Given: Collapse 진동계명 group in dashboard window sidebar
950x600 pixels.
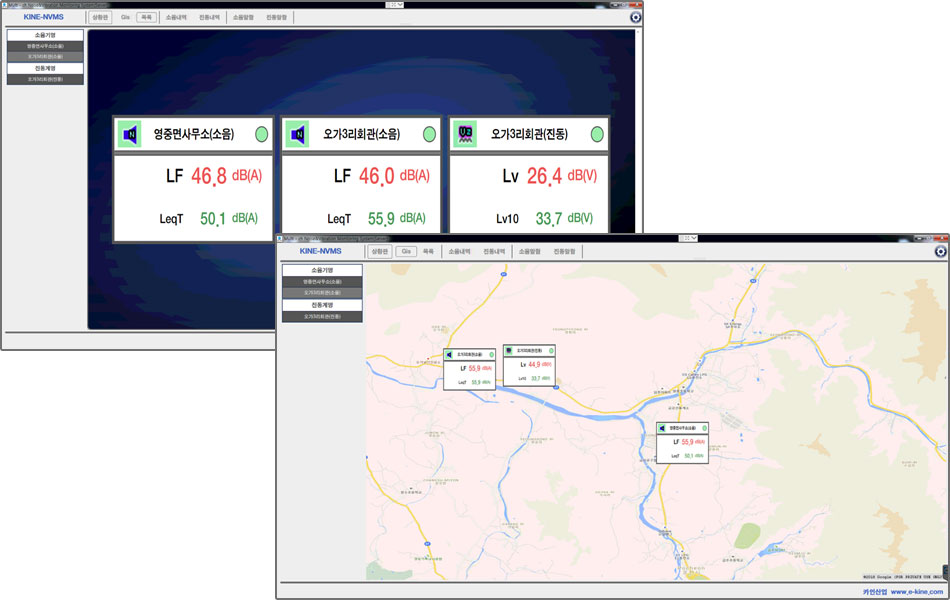Looking at the screenshot, I should point(44,68).
